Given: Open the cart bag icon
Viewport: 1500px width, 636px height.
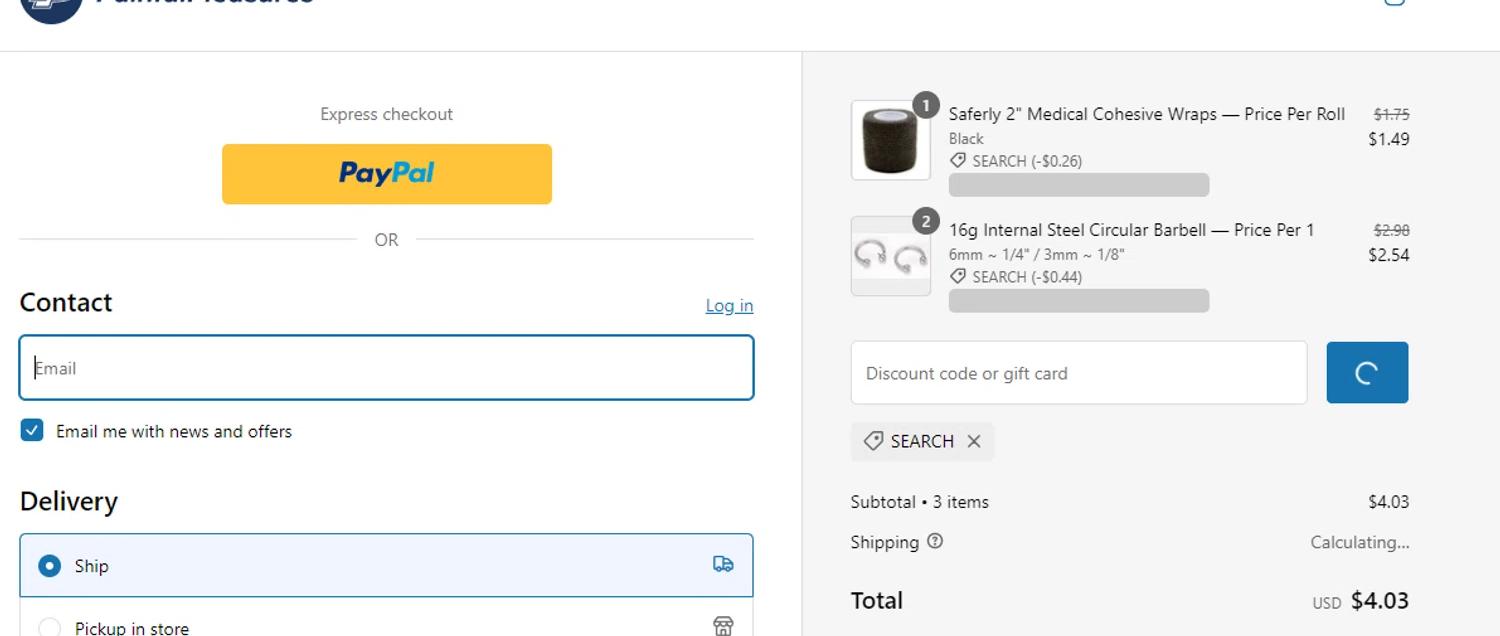Looking at the screenshot, I should pos(1394,3).
